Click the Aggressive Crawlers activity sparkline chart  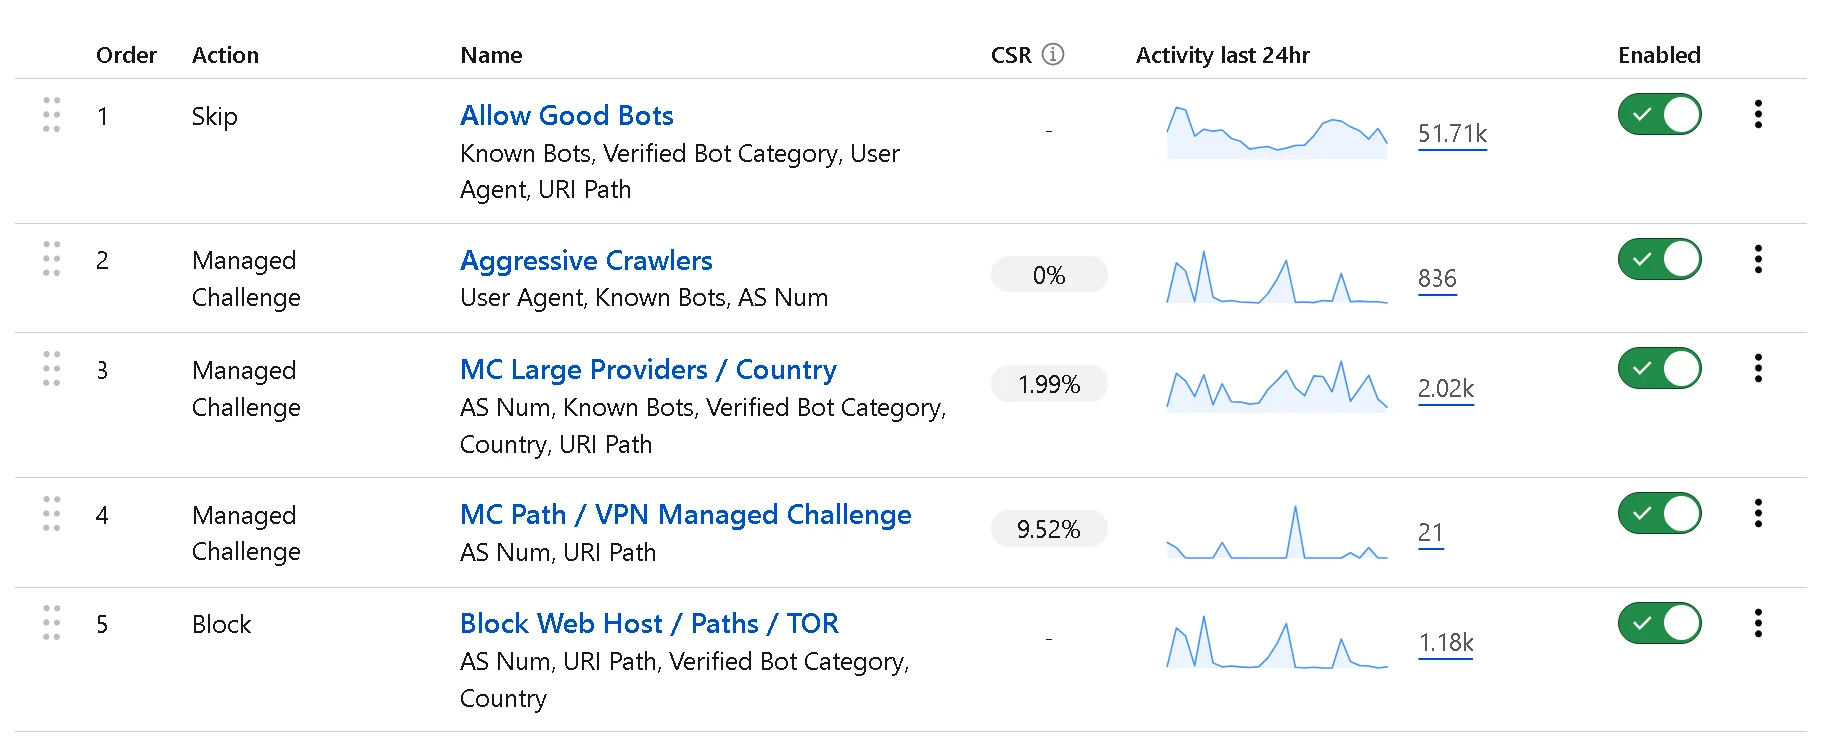1277,277
